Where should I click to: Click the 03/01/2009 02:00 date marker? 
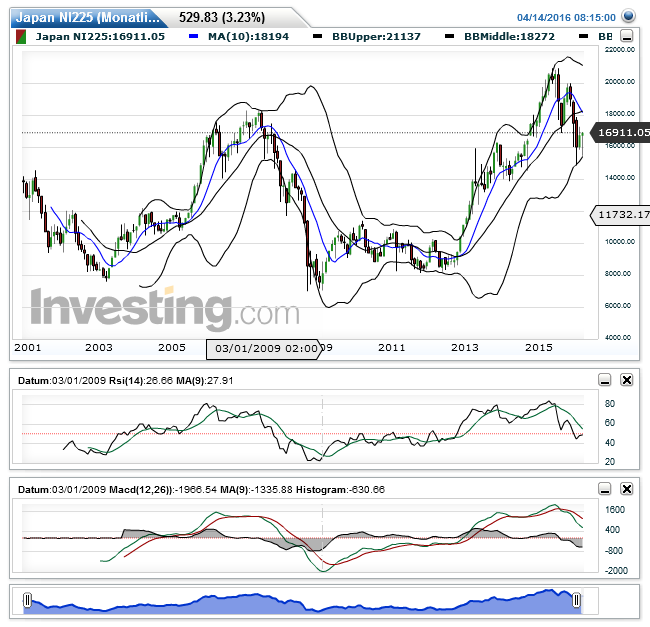pos(264,349)
